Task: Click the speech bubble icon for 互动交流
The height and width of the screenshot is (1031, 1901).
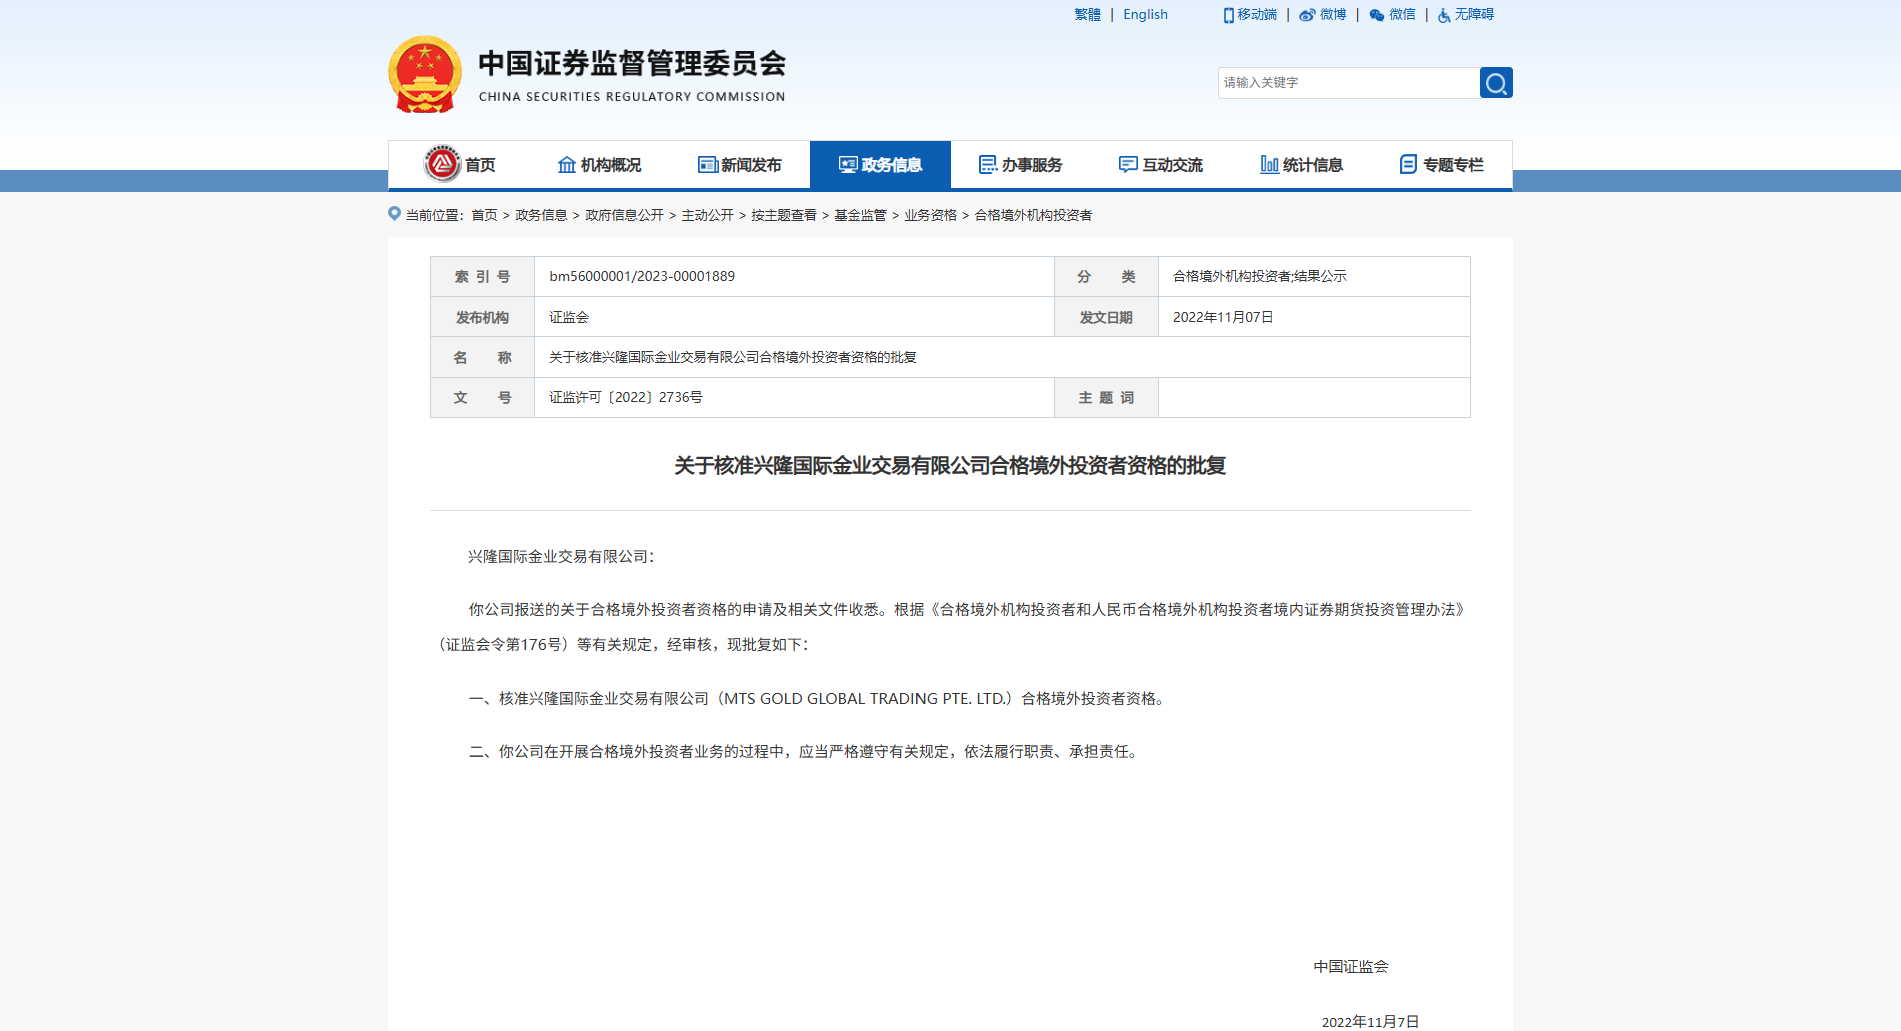Action: click(1128, 164)
